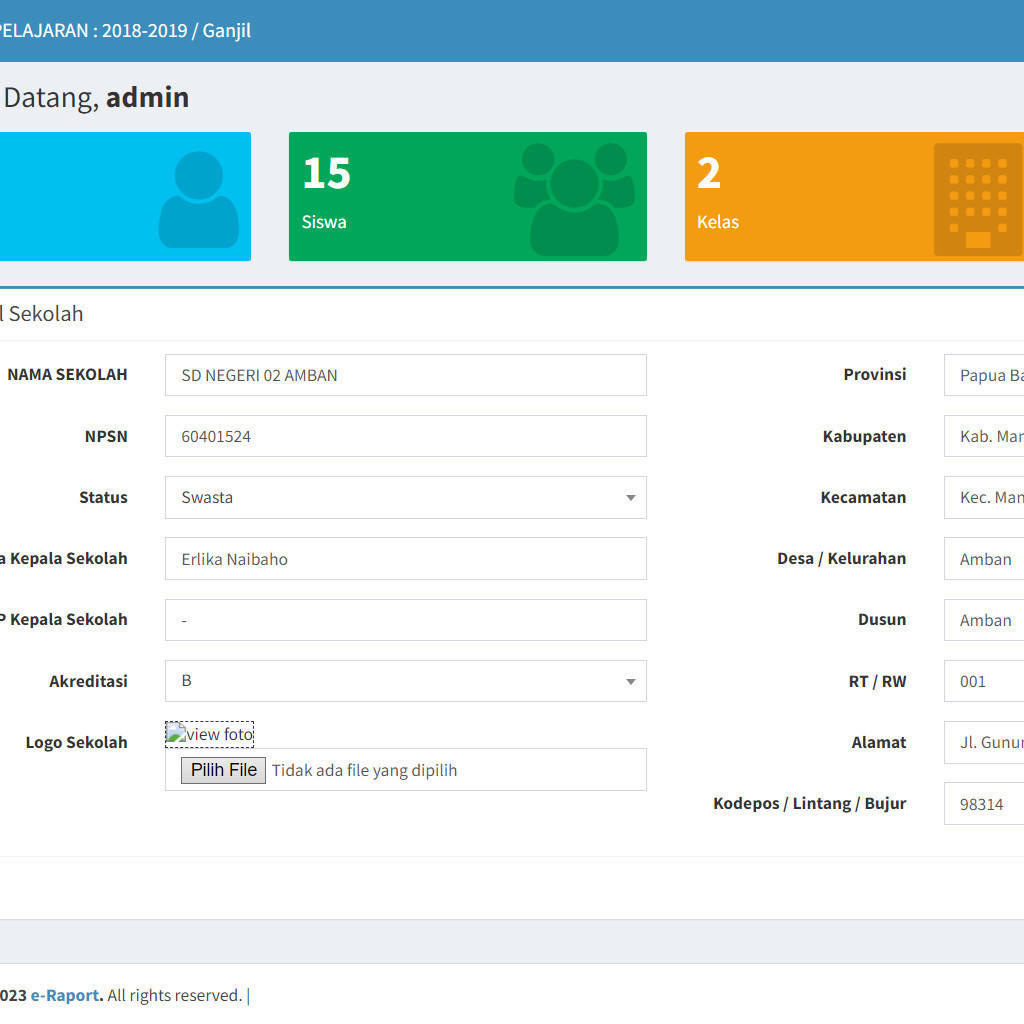Click the NPSN field with 60401524

(x=406, y=436)
